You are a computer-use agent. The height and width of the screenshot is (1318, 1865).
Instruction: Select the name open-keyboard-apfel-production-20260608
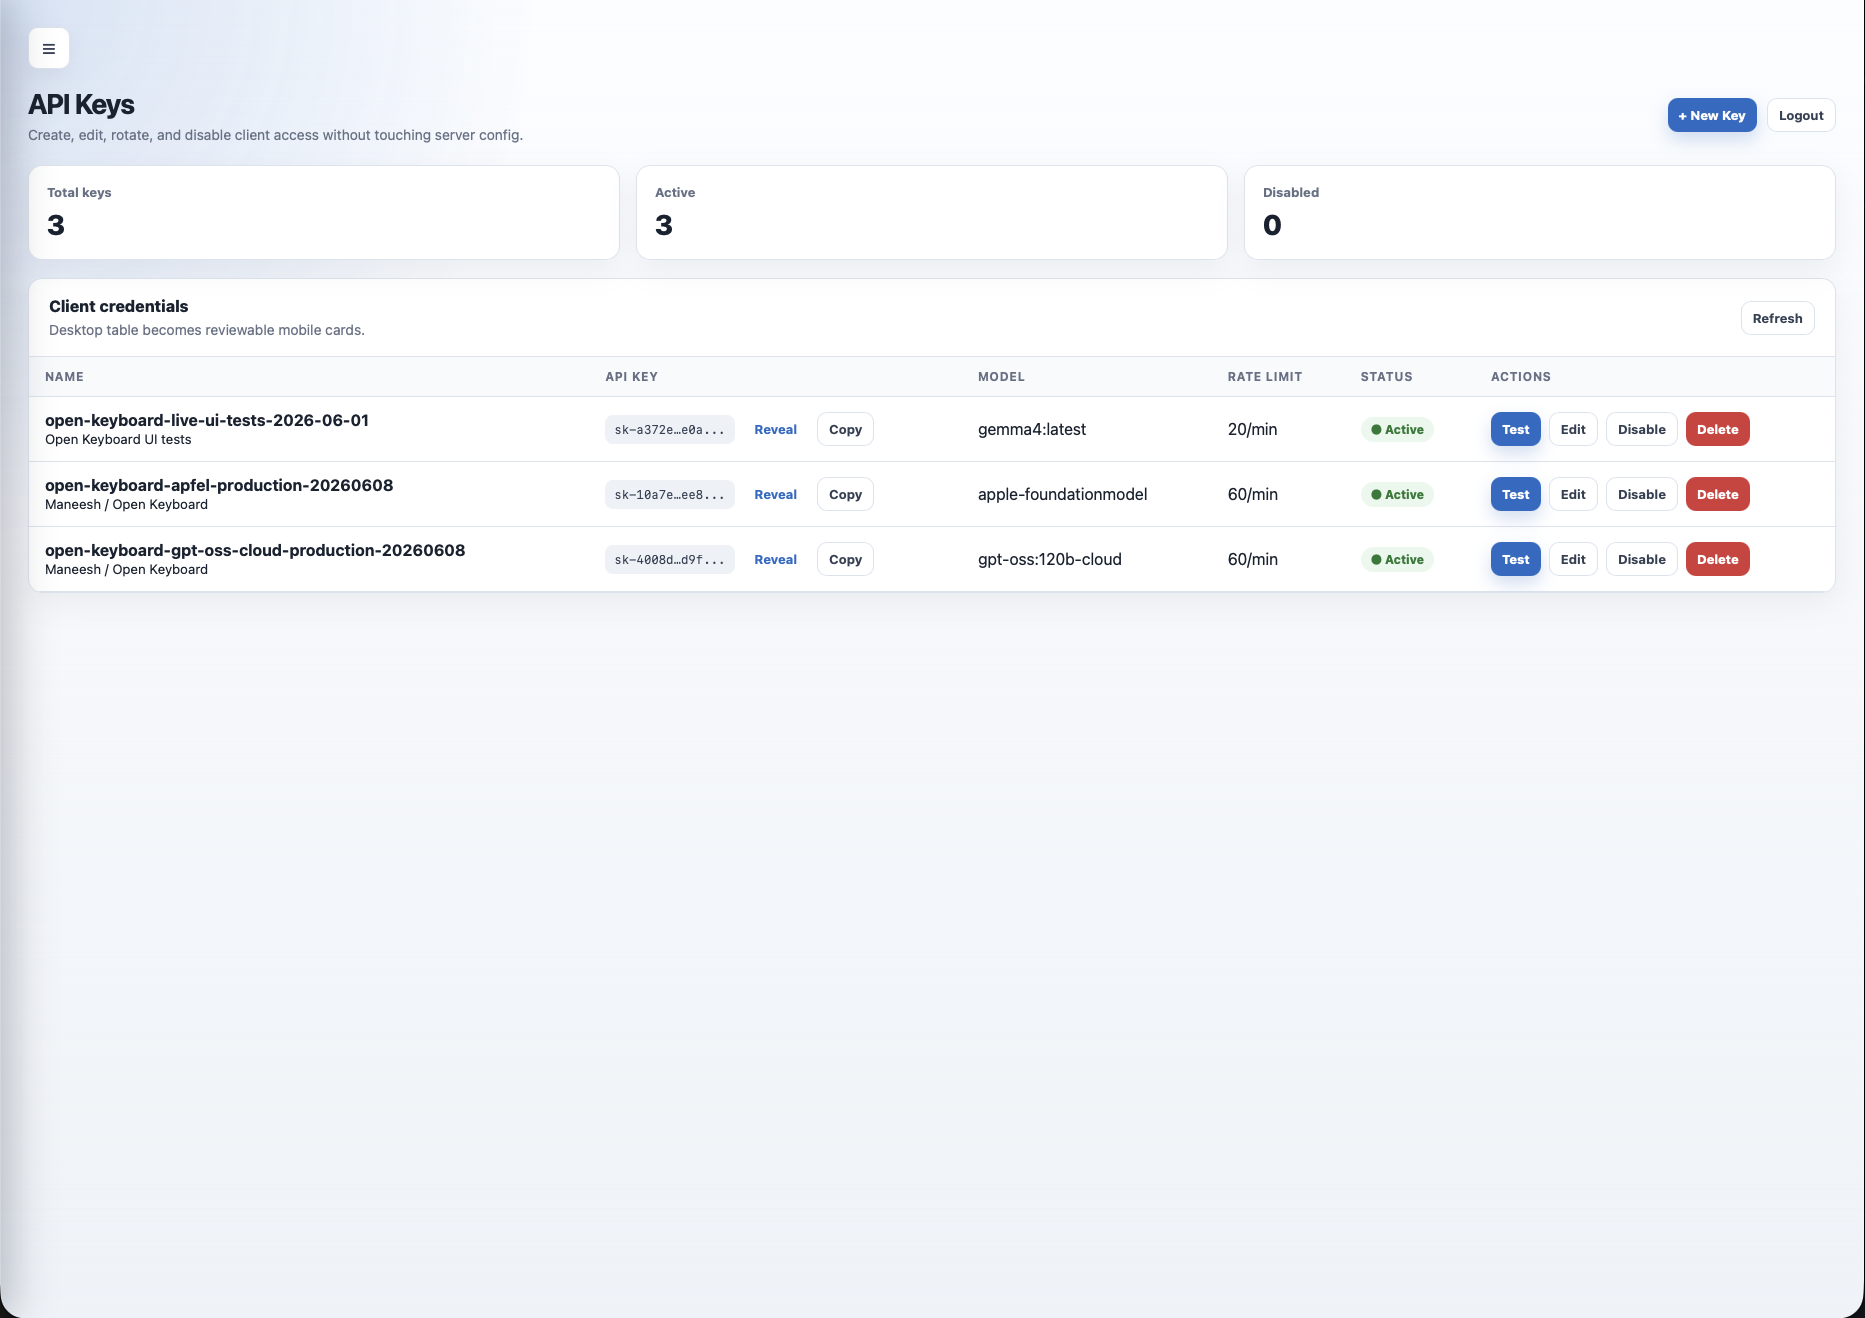coord(219,485)
